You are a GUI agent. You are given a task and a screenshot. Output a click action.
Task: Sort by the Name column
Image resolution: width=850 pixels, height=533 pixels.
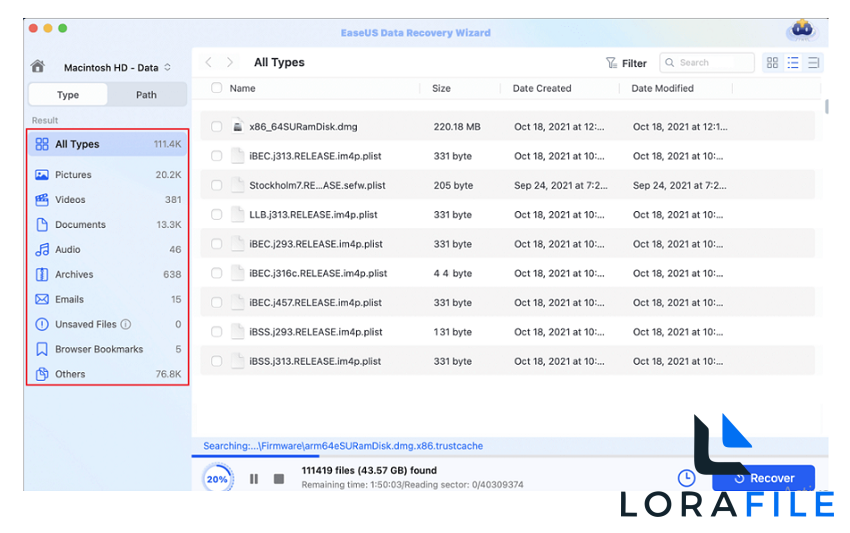pos(242,88)
